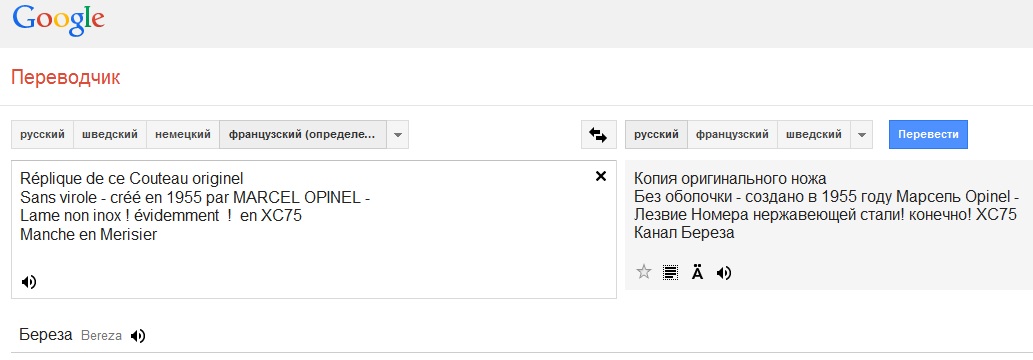Screen dimensions: 1033x360
Task: Expand source language dropdown arrow
Action: (397, 135)
